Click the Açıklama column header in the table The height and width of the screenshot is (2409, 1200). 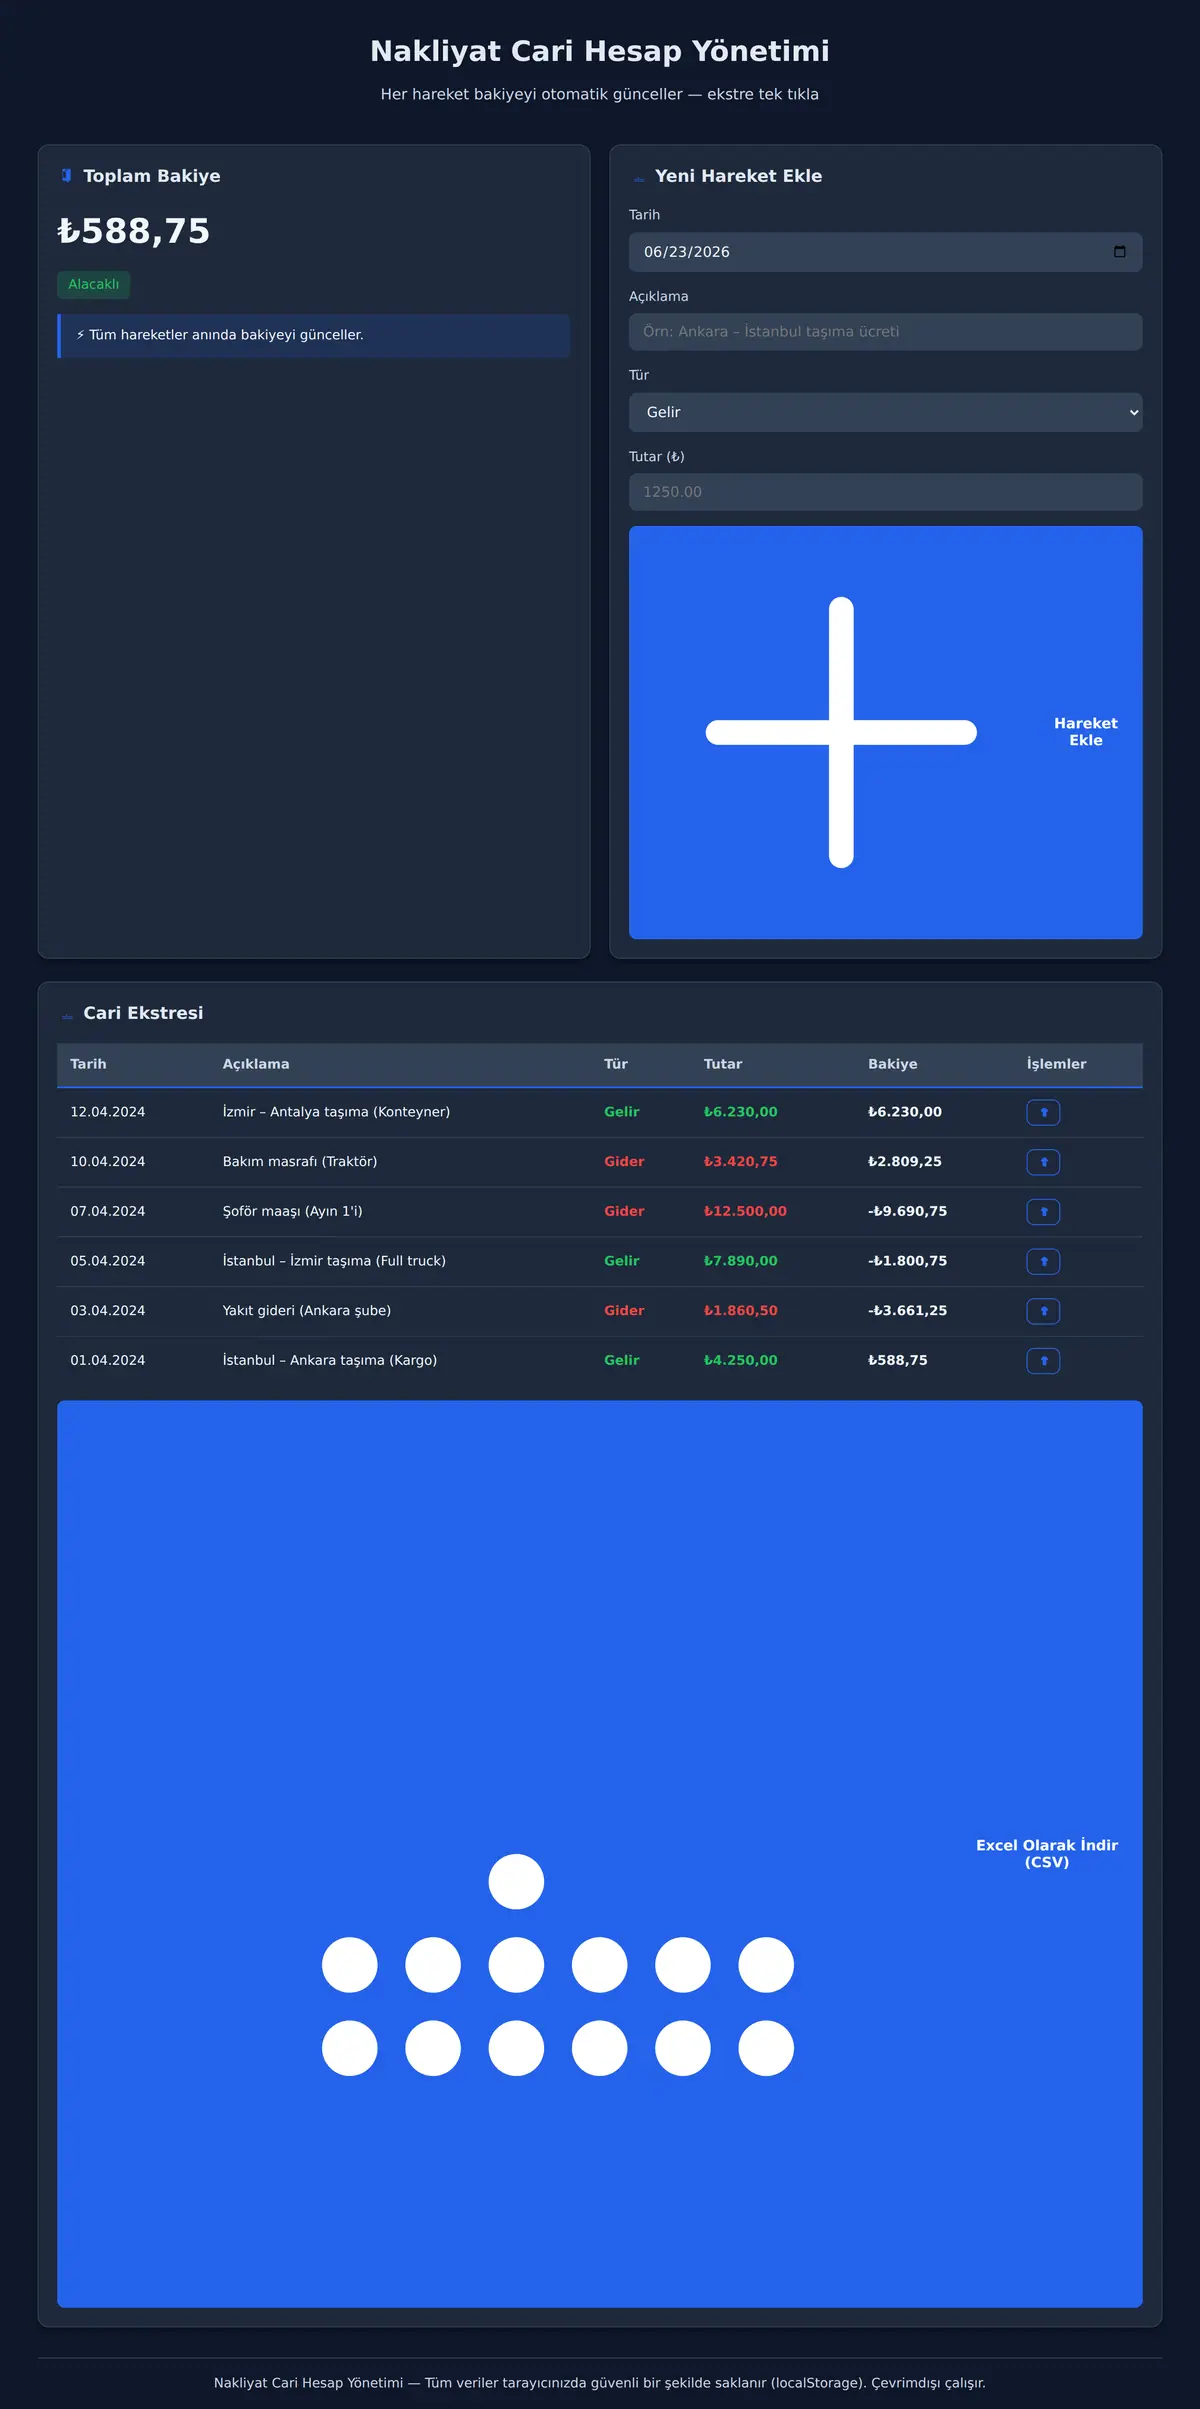click(256, 1064)
